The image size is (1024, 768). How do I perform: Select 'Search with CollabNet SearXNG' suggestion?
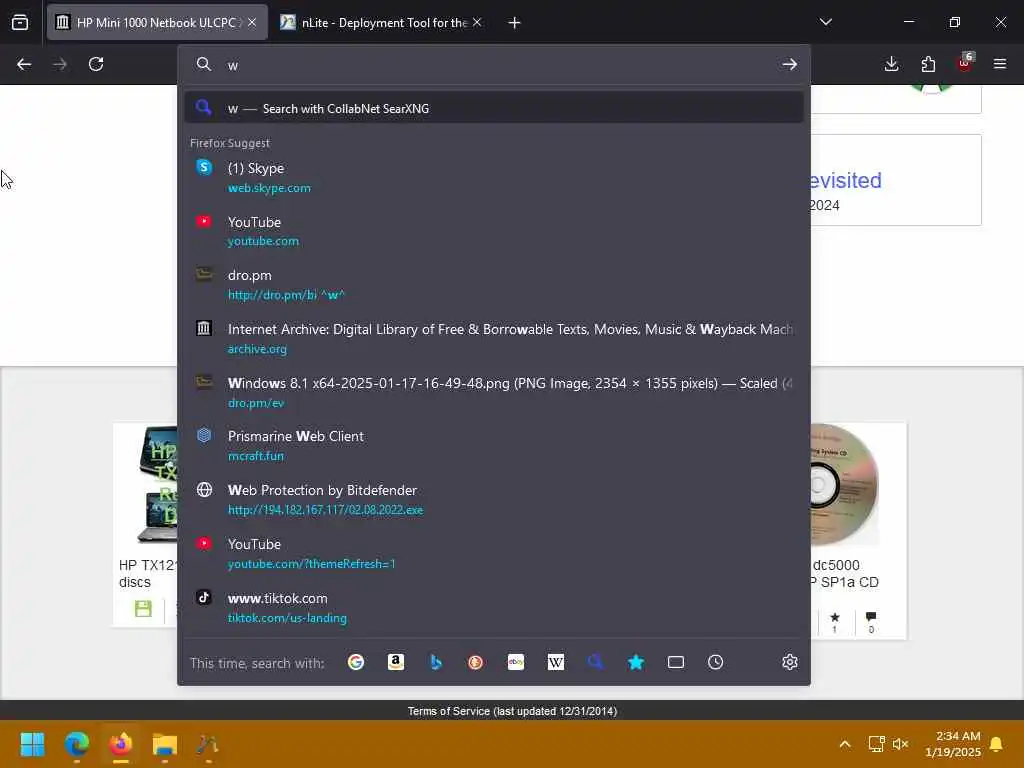click(494, 108)
